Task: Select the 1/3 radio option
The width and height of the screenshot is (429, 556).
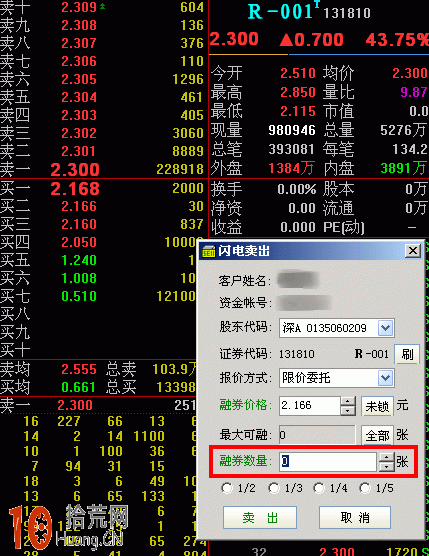Action: (273, 488)
